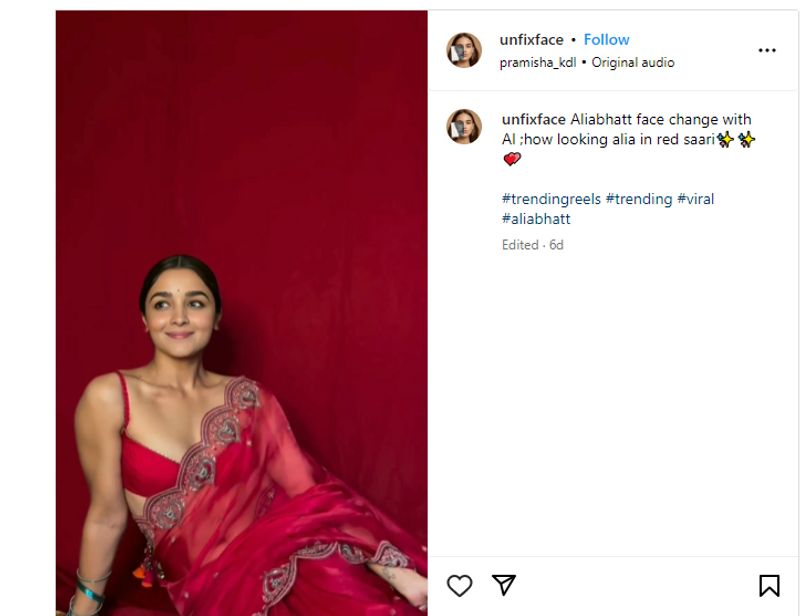Open the unfixface username in the header
The image size is (800, 616).
pyautogui.click(x=532, y=40)
